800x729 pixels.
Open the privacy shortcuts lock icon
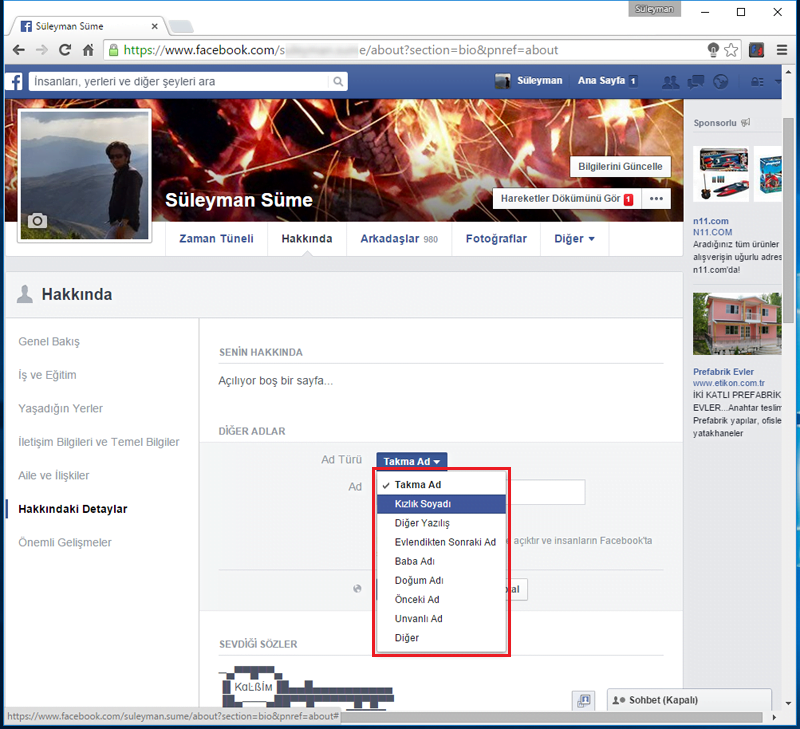pyautogui.click(x=755, y=81)
